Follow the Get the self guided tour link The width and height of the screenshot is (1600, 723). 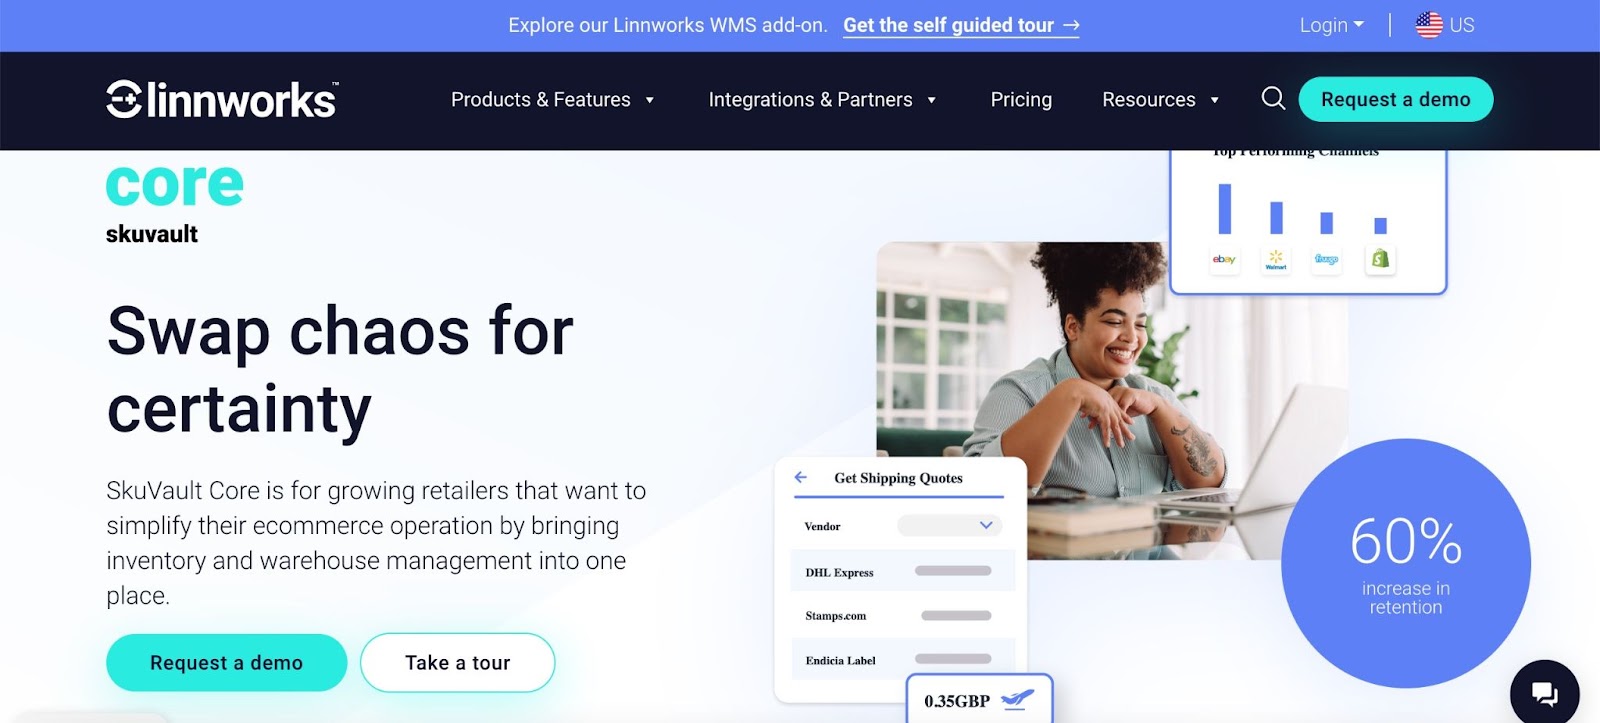point(961,25)
